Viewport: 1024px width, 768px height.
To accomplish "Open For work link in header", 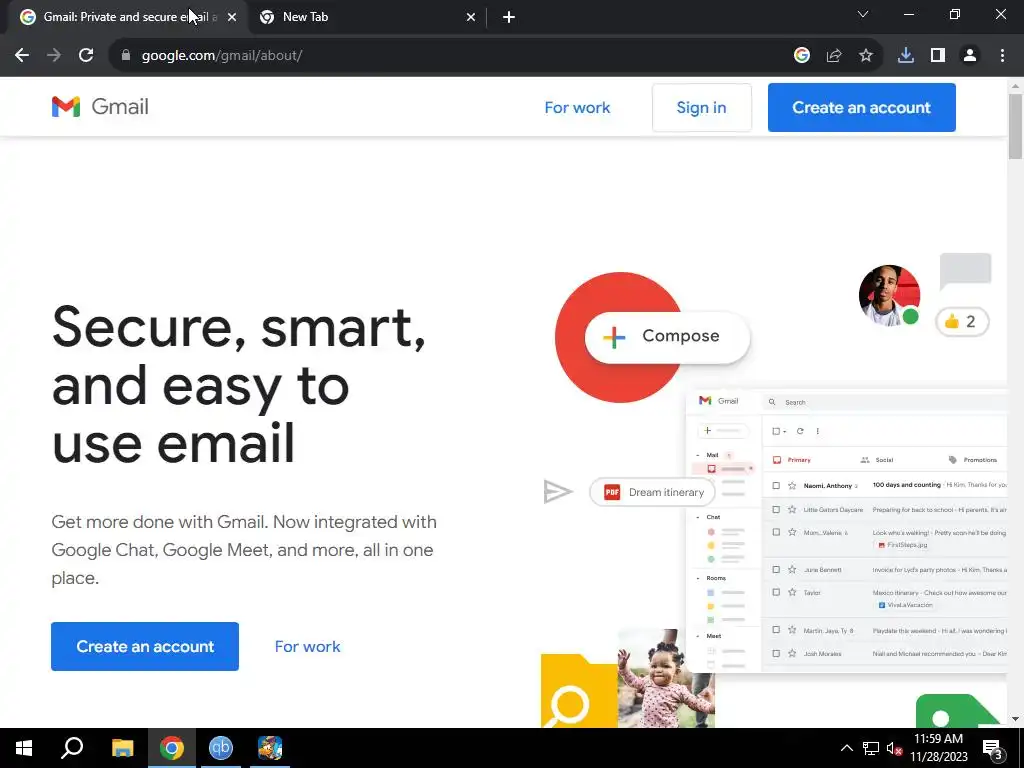I will [577, 107].
